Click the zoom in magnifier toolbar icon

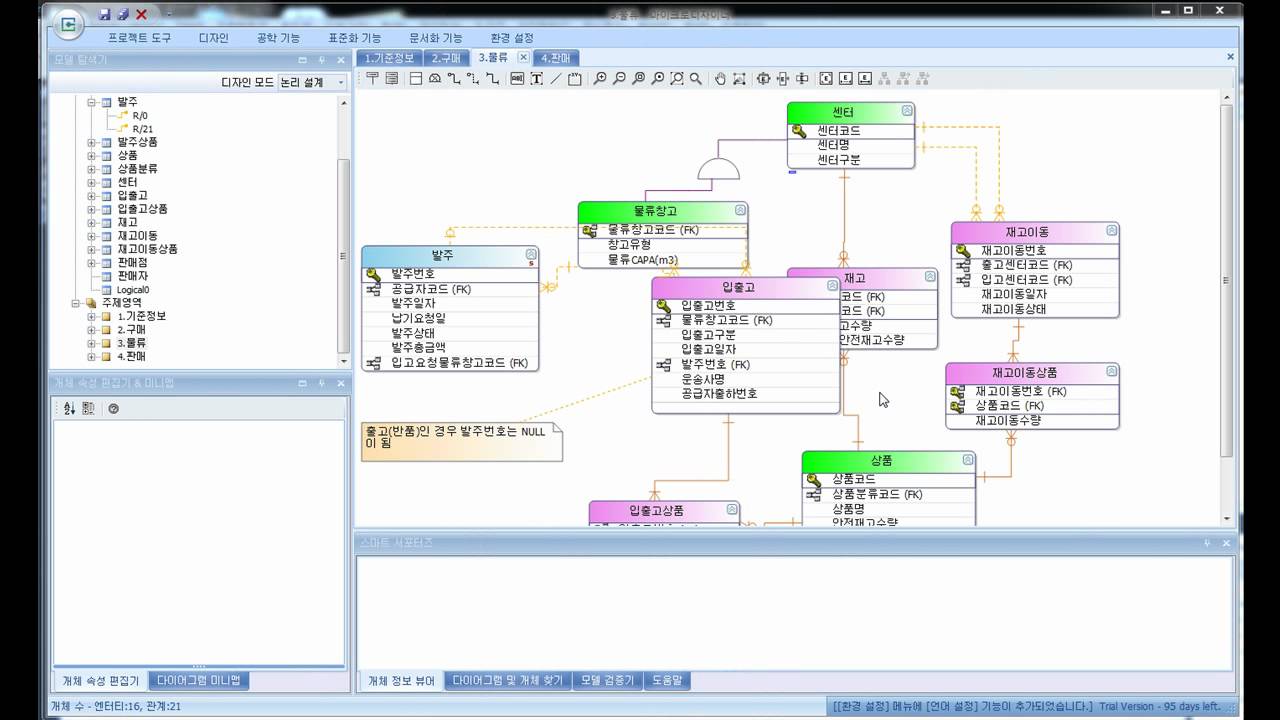point(600,78)
